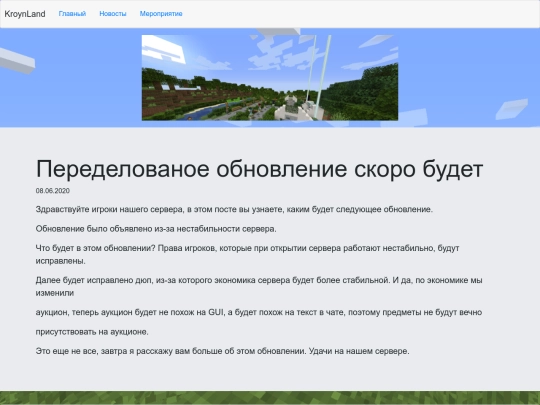
Task: Click the KroynLand brand name
Action: [25, 14]
